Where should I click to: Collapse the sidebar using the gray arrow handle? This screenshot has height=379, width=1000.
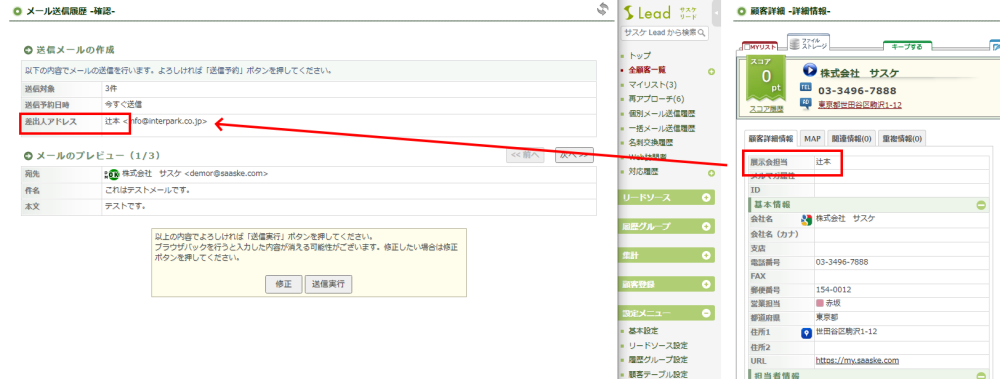pos(716,13)
